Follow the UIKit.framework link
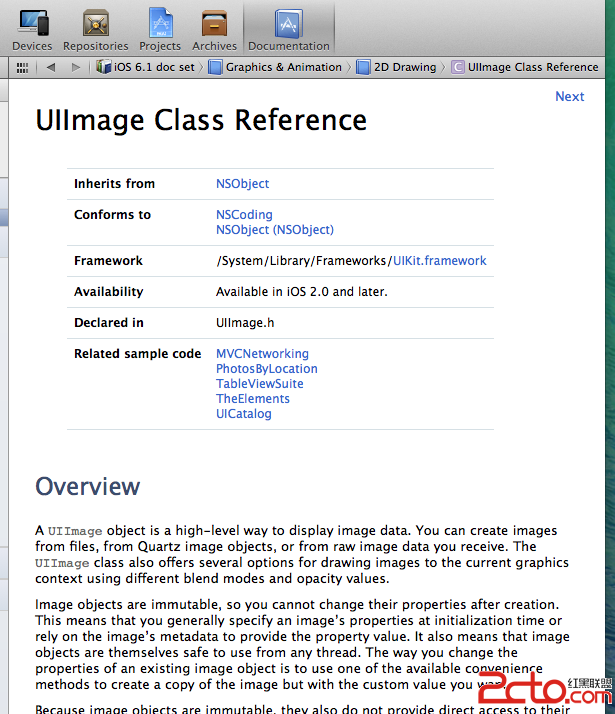This screenshot has height=714, width=615. click(x=439, y=261)
